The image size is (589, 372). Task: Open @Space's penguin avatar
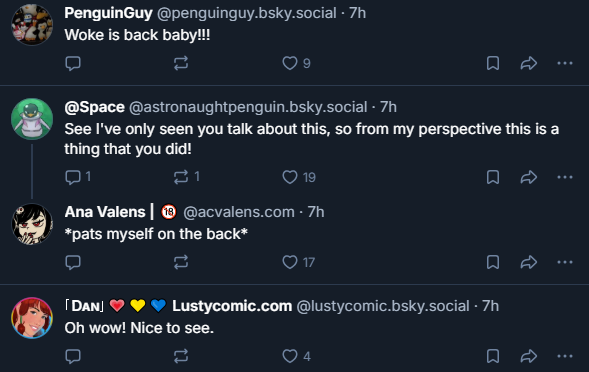point(32,119)
